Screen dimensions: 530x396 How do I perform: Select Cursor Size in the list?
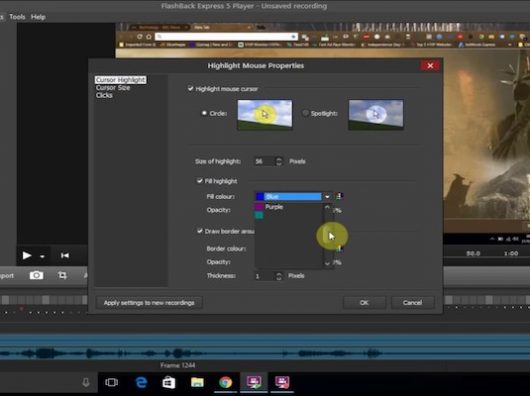click(x=113, y=88)
